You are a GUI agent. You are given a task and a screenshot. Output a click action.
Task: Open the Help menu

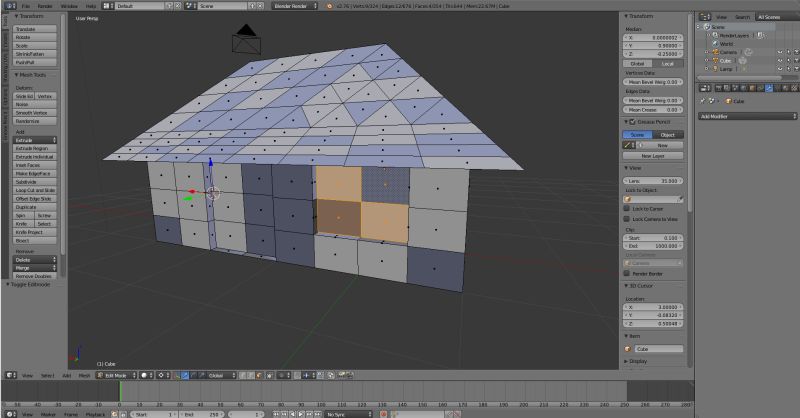click(91, 6)
